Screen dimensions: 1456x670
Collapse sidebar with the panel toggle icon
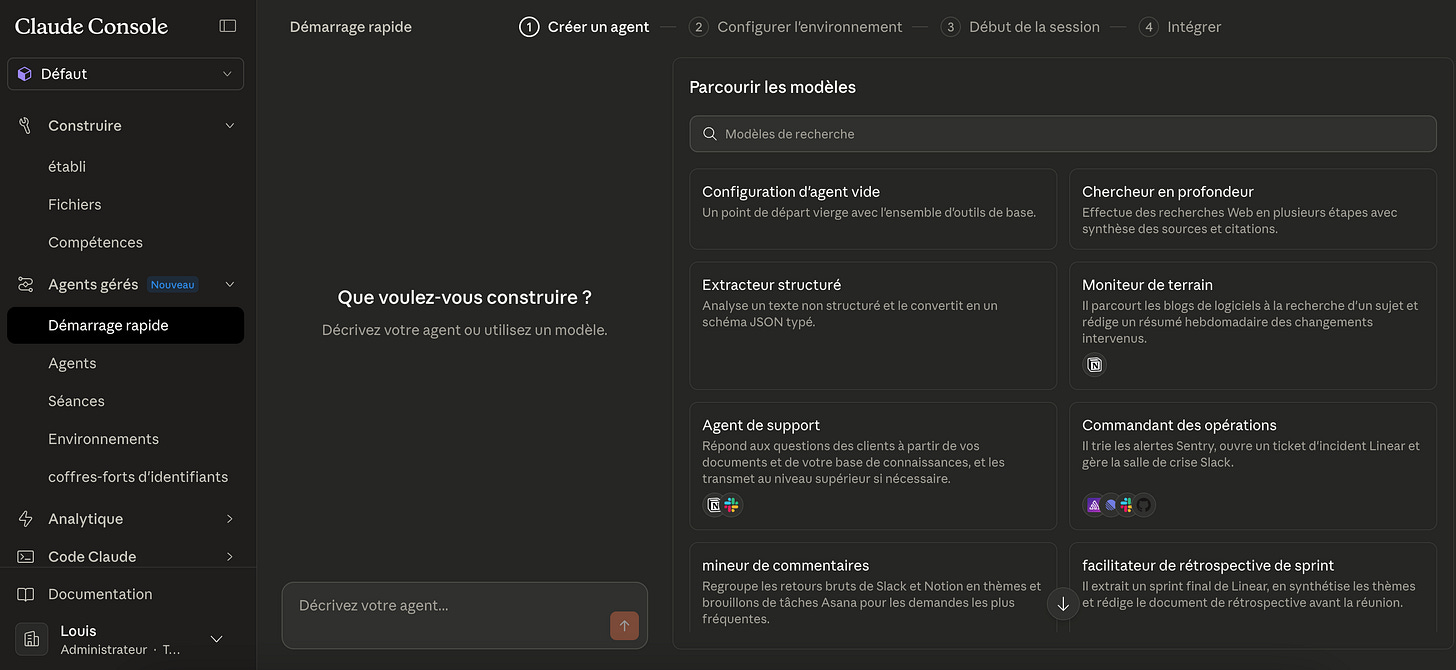click(x=228, y=26)
